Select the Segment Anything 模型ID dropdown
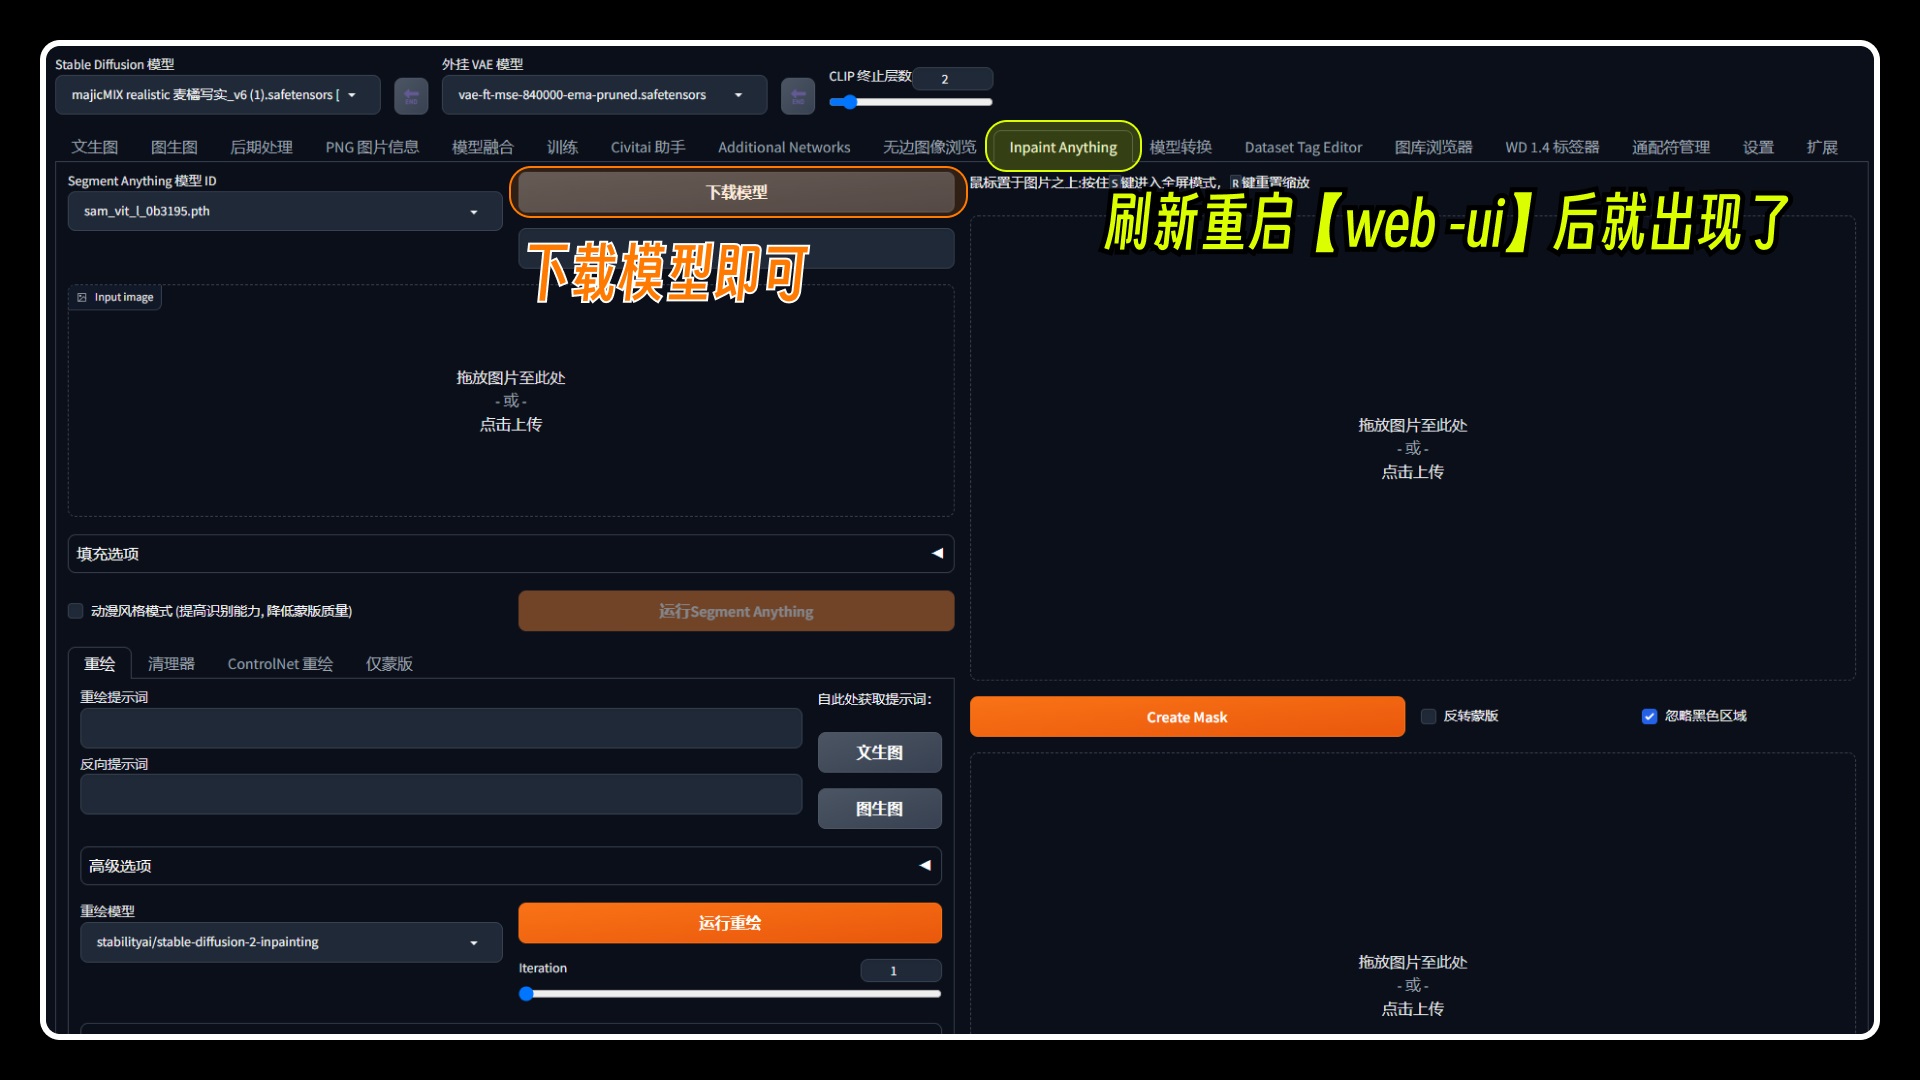The height and width of the screenshot is (1080, 1920). coord(278,211)
